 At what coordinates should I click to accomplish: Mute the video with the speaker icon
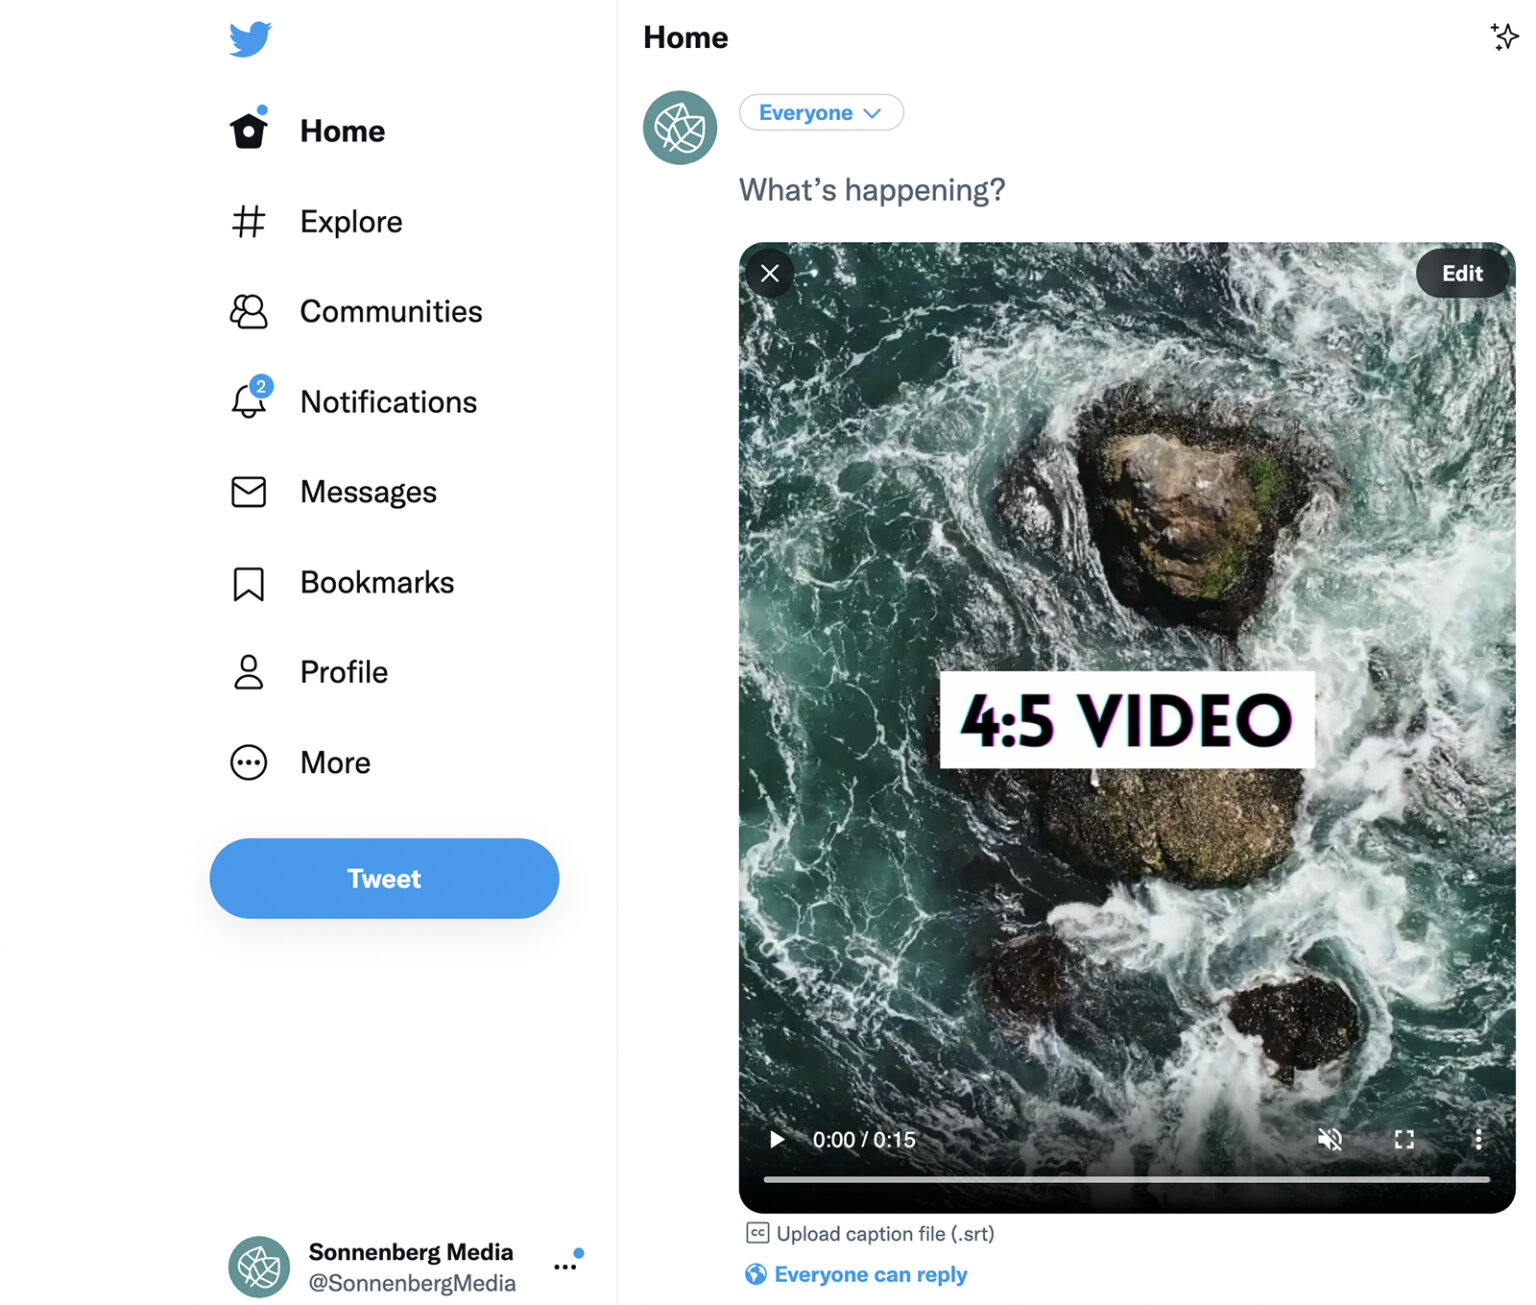[x=1329, y=1139]
